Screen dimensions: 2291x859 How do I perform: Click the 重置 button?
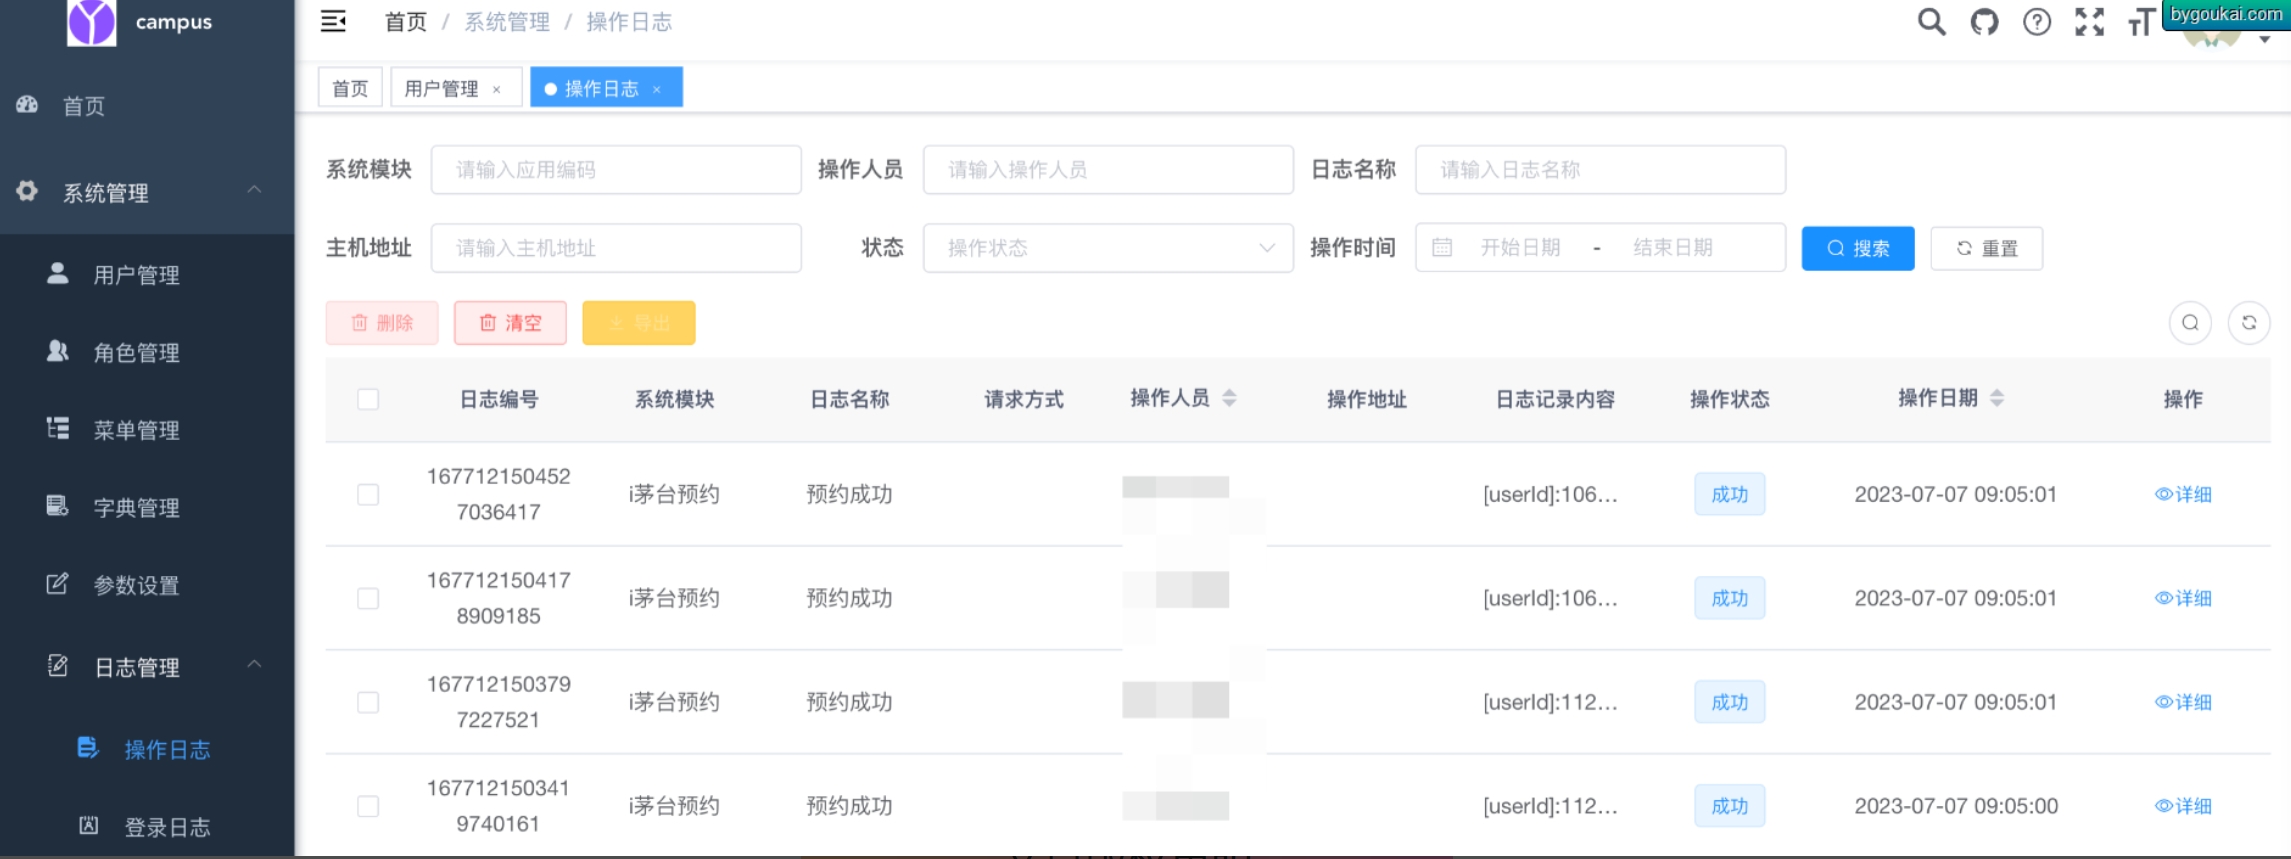tap(1986, 248)
